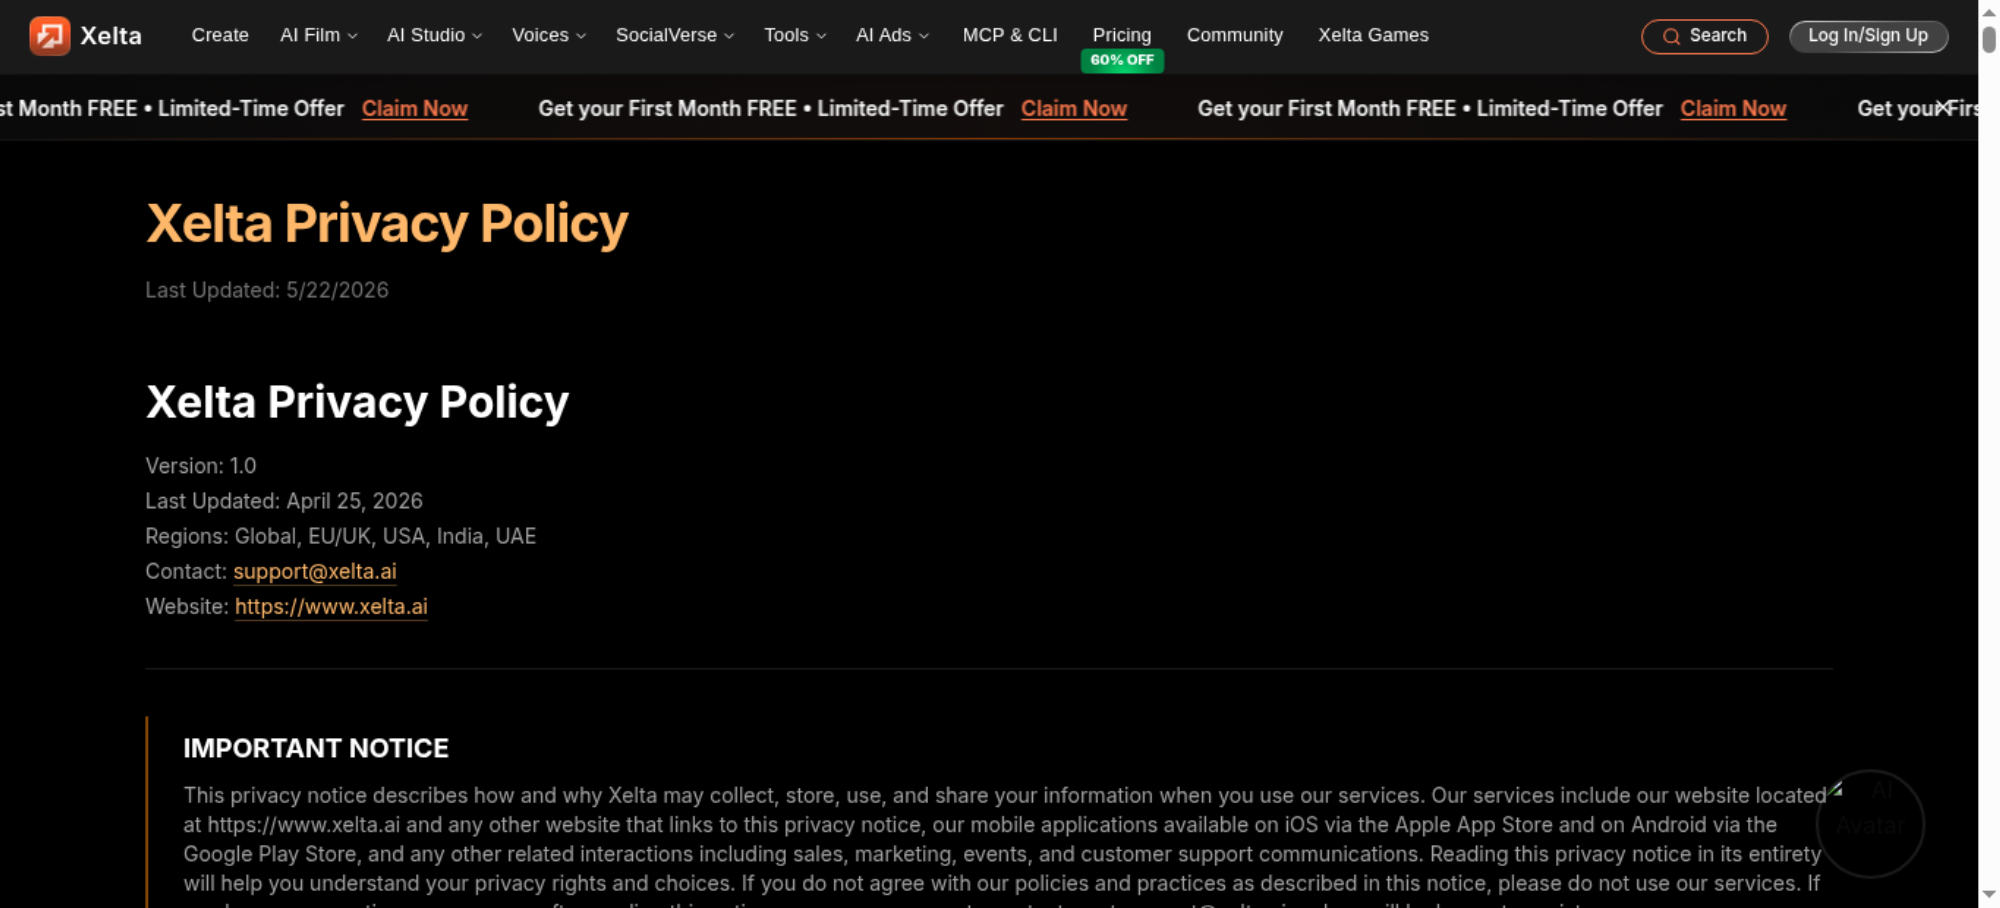
Task: Close the promotional offer banner
Action: [1942, 107]
